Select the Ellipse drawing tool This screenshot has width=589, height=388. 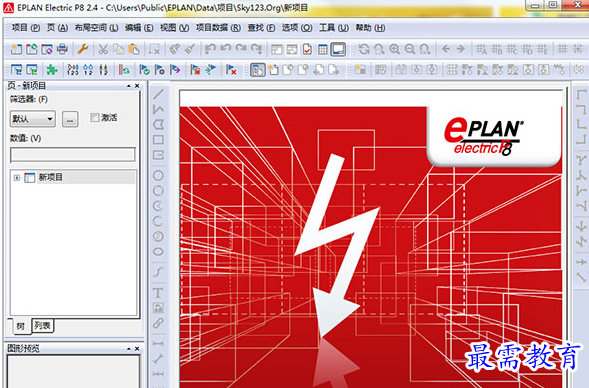(158, 251)
